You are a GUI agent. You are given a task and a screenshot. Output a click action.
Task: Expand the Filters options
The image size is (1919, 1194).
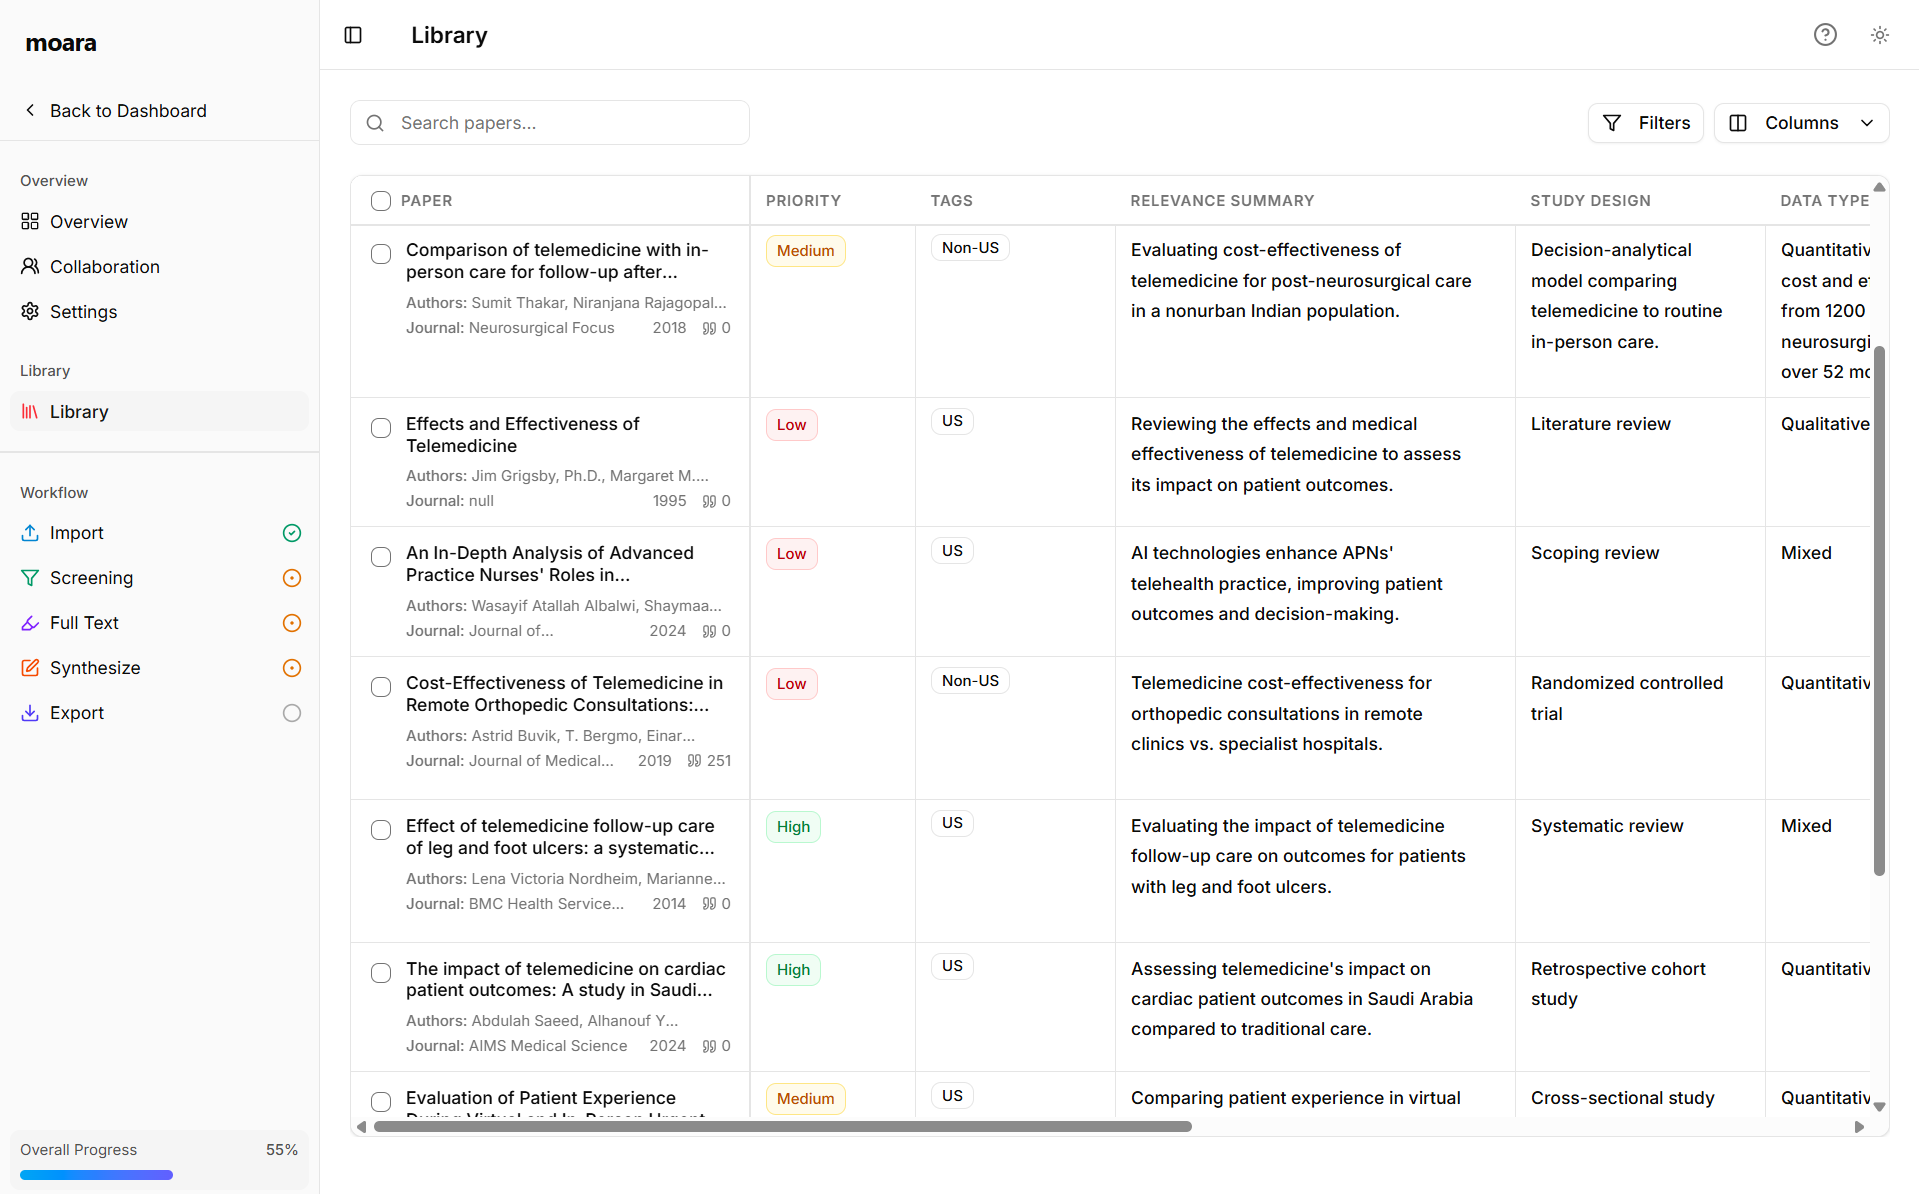[1645, 122]
